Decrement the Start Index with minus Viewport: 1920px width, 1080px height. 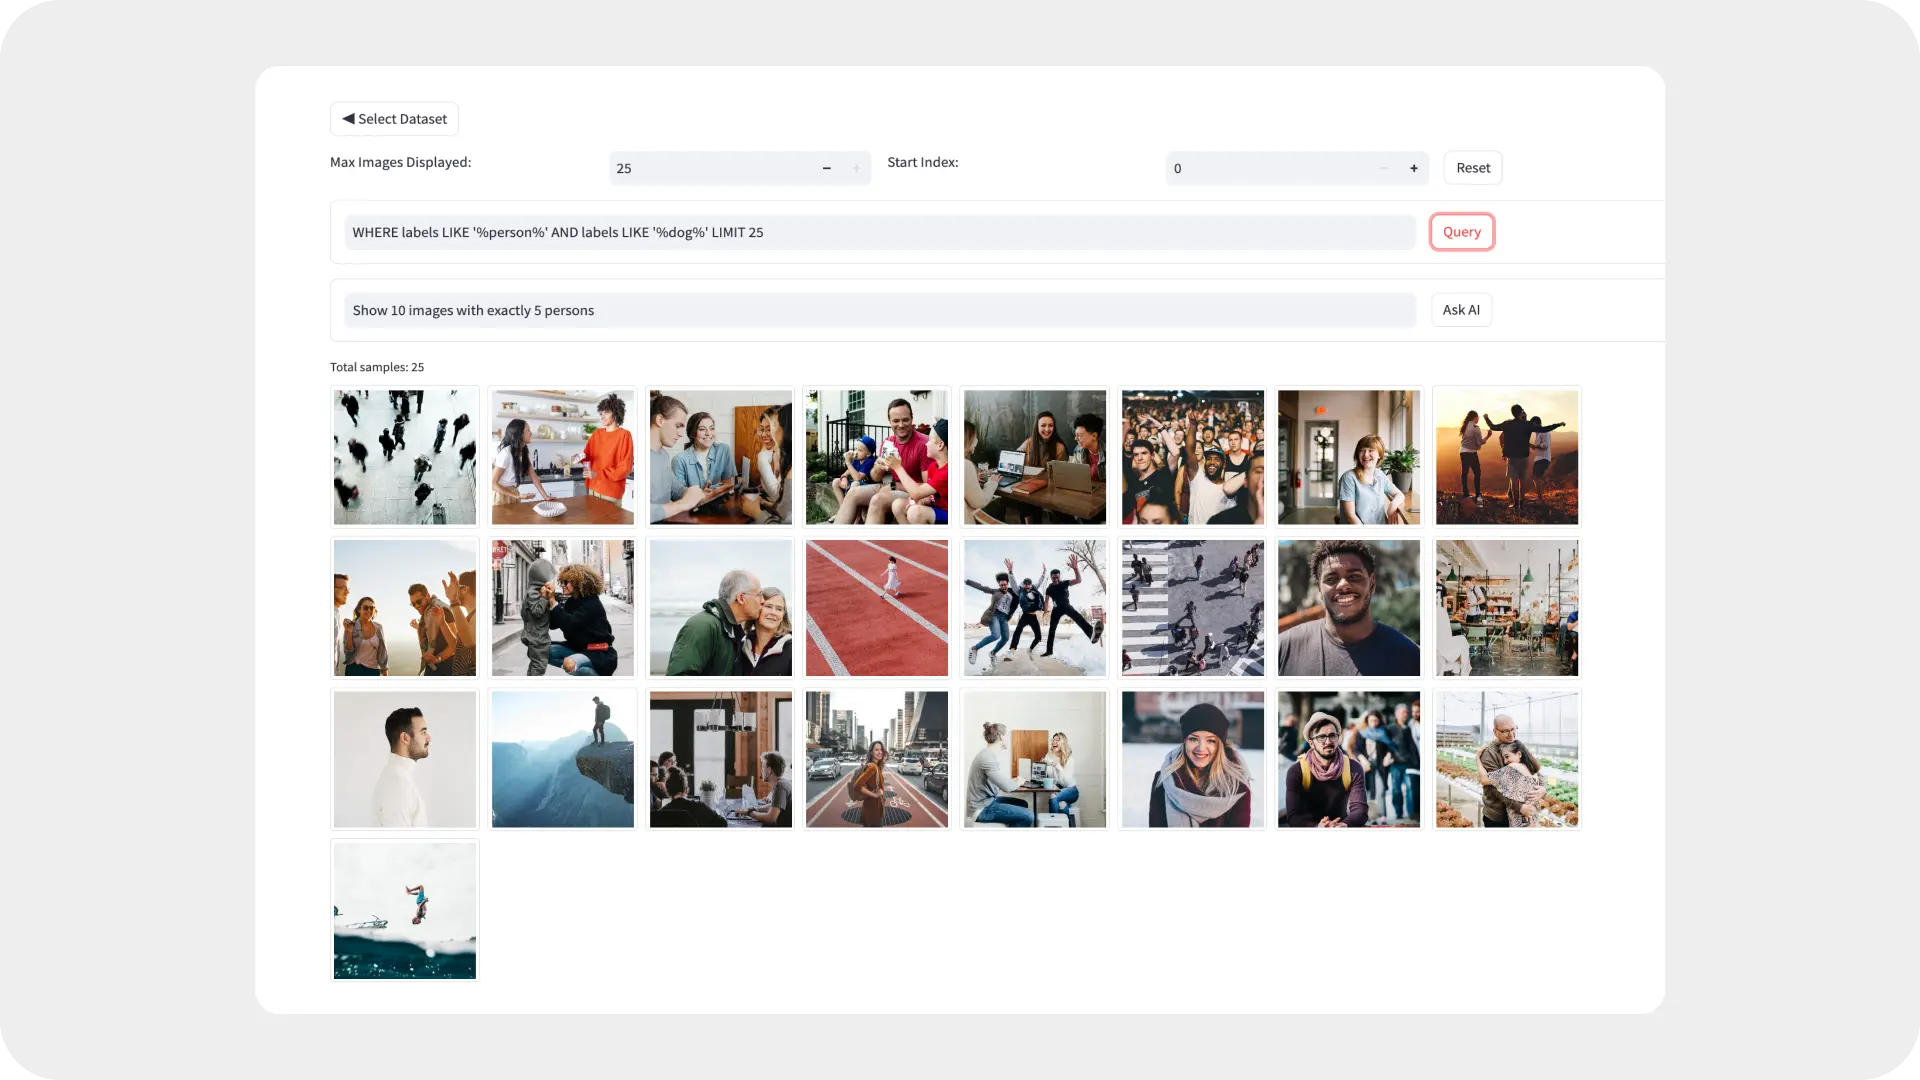coord(1384,168)
